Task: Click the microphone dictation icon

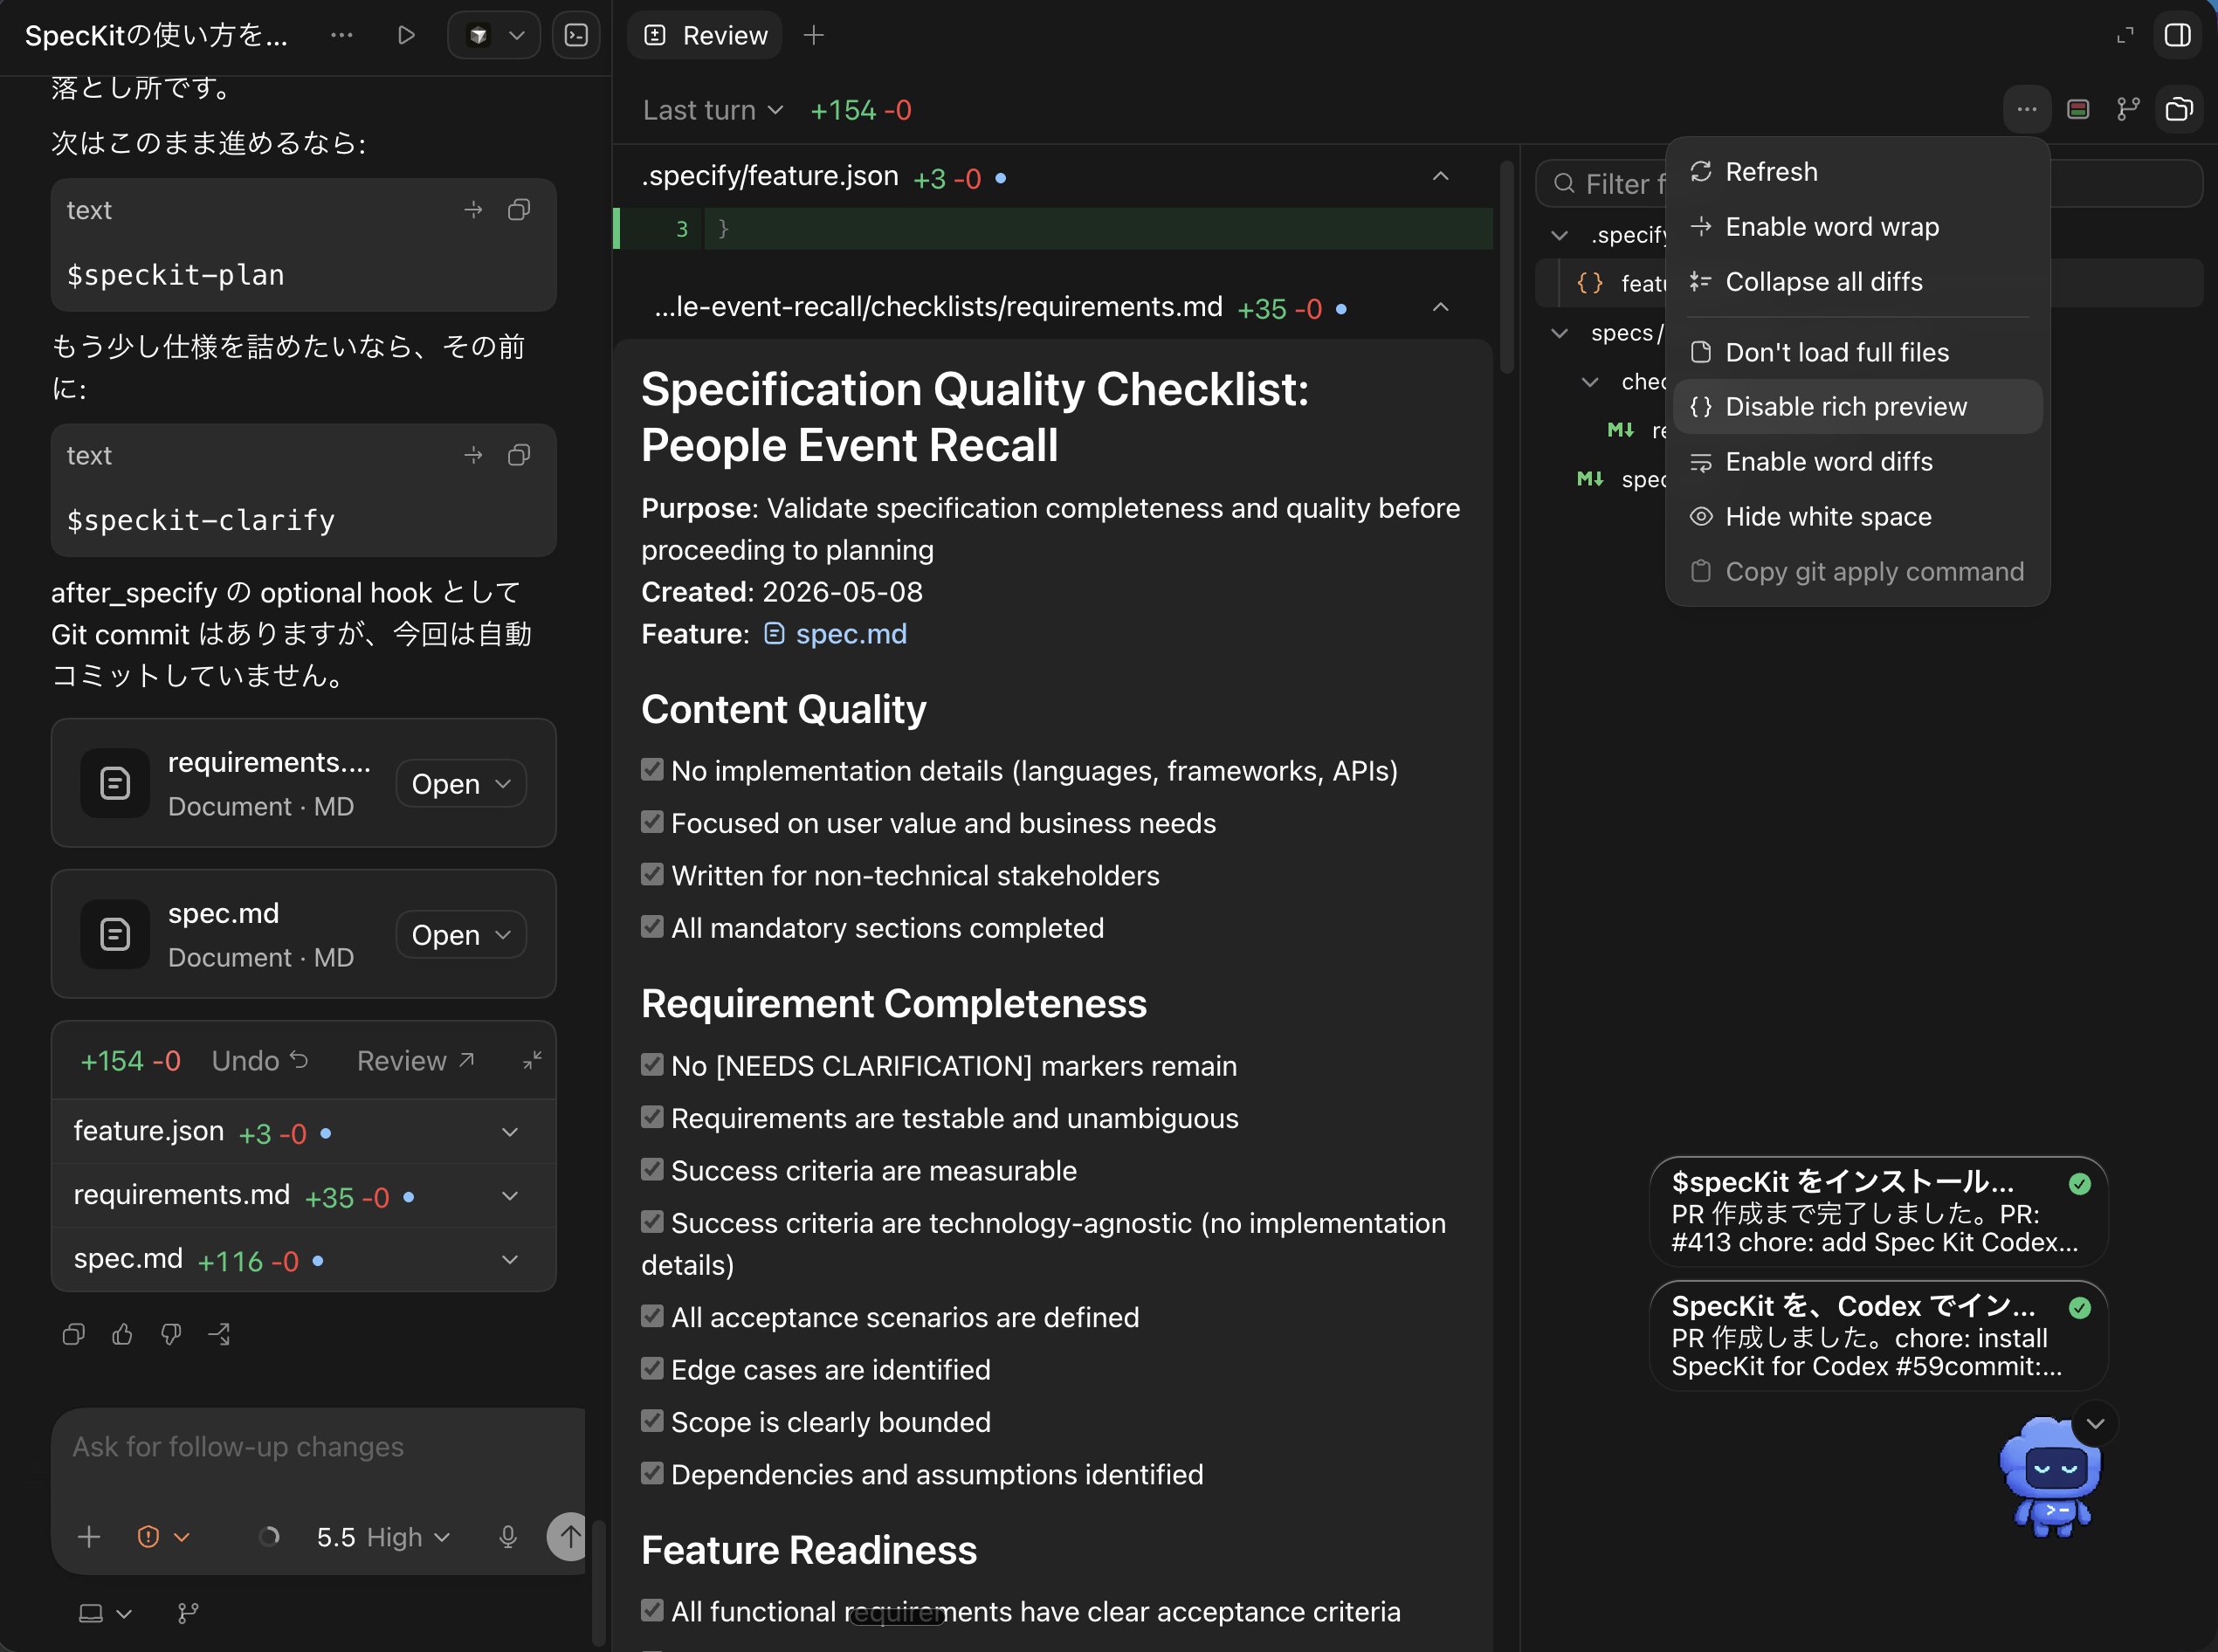Action: pos(508,1537)
